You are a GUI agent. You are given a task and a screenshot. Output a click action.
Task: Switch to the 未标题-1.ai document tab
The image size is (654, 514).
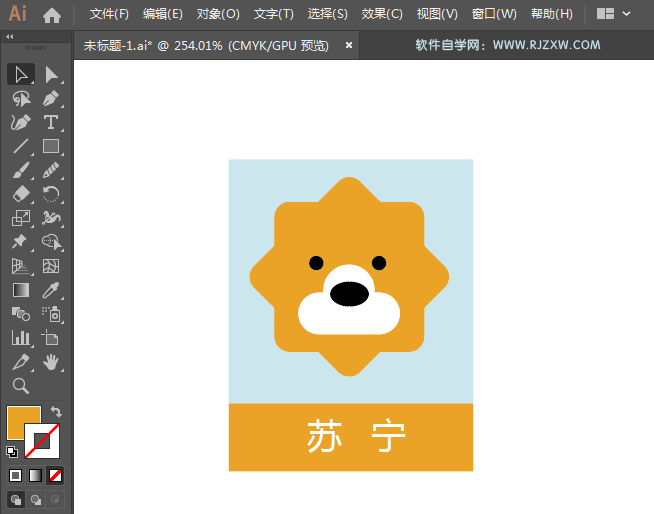coord(206,45)
